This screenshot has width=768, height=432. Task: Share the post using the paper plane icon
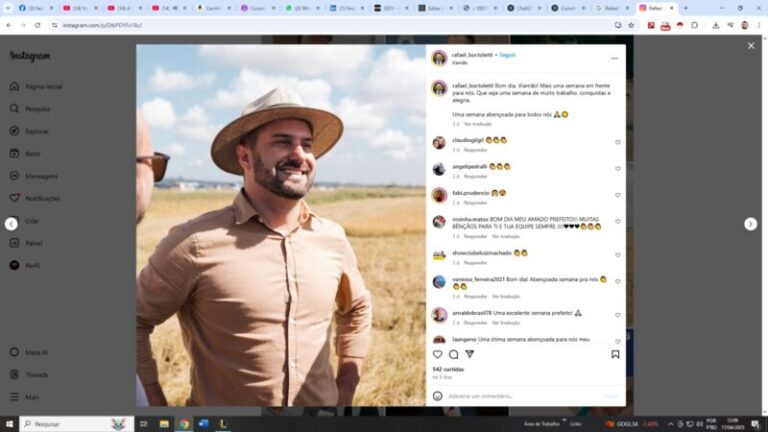click(x=469, y=354)
